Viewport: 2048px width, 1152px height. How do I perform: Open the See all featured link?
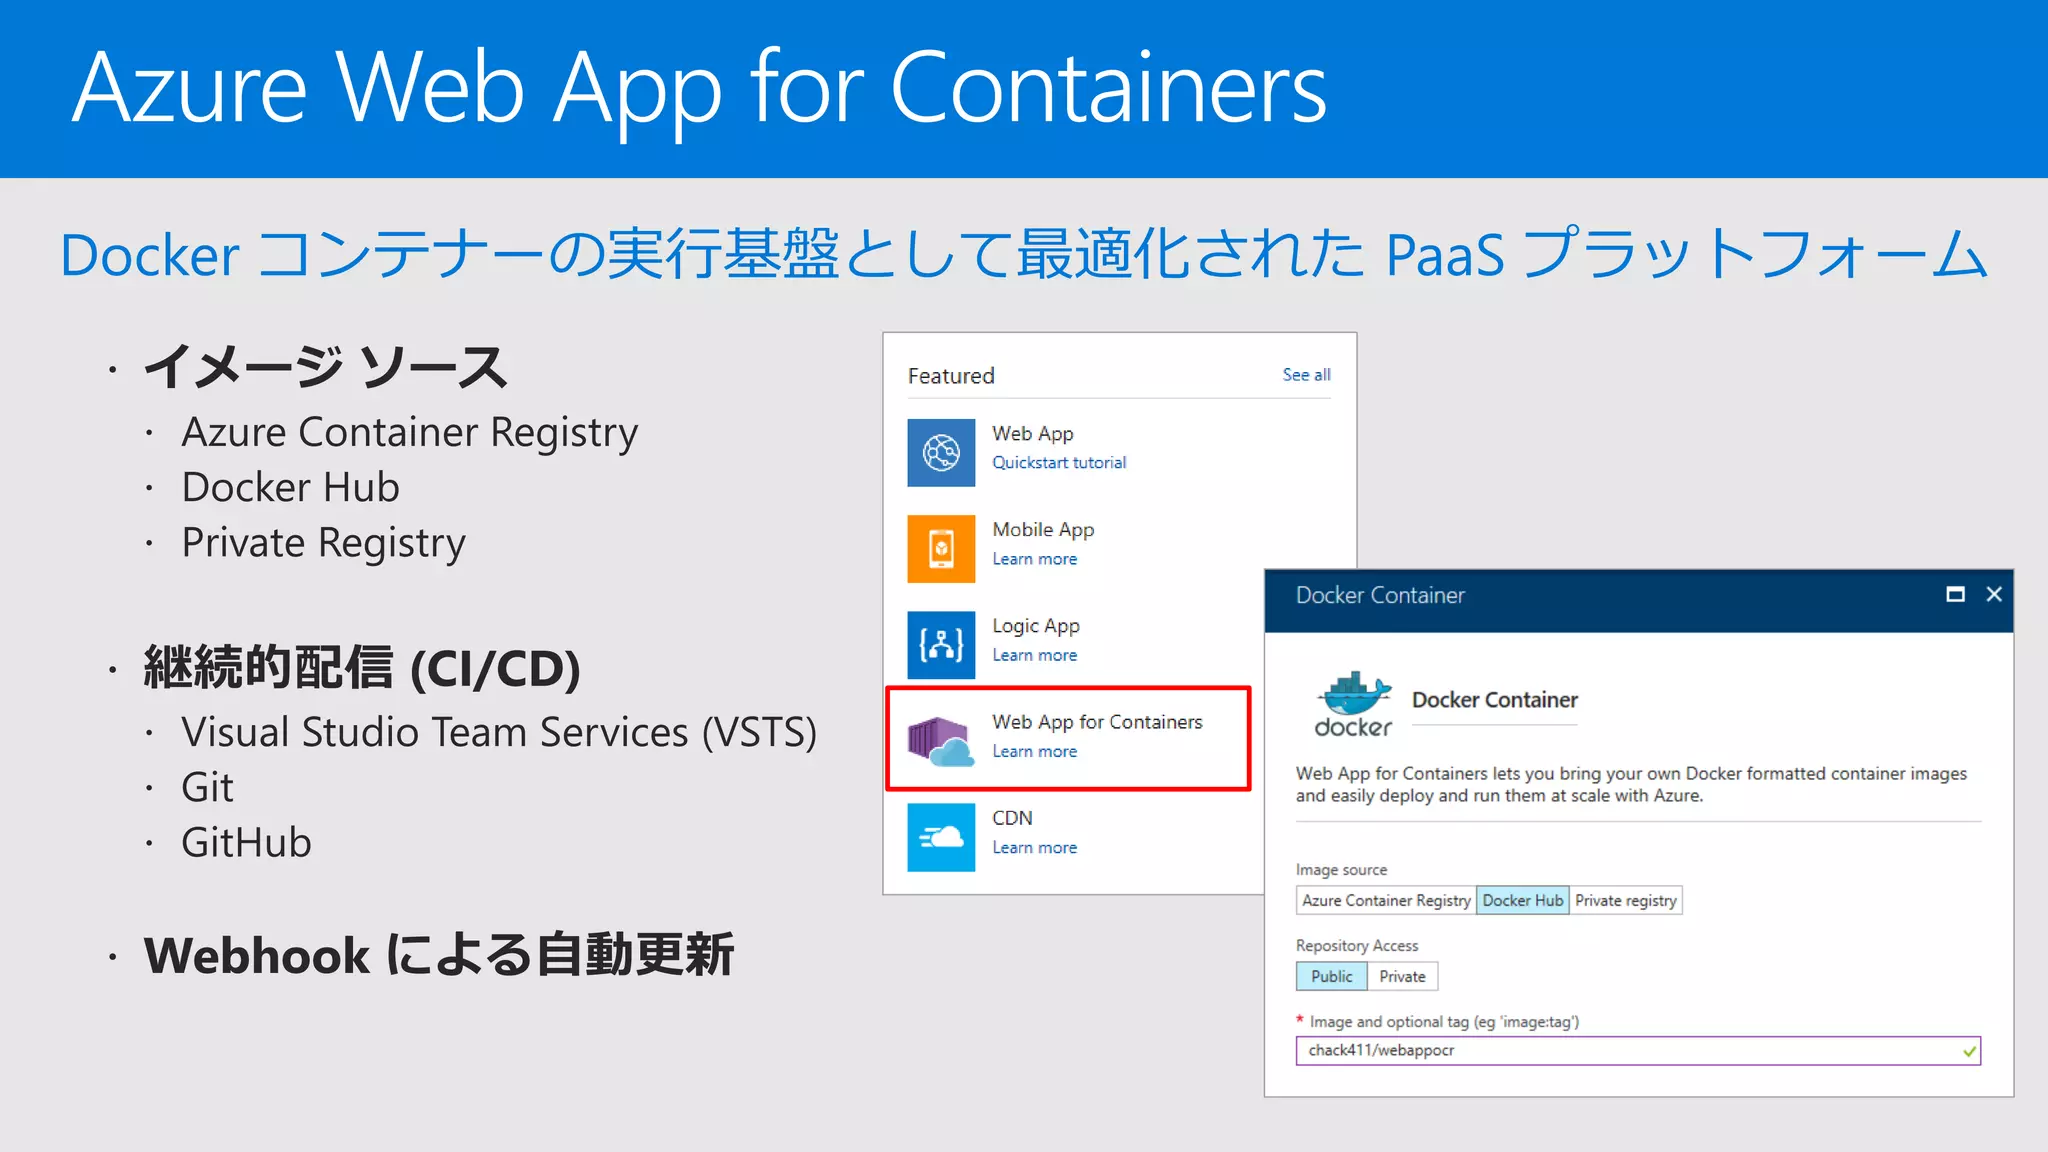pyautogui.click(x=1306, y=375)
